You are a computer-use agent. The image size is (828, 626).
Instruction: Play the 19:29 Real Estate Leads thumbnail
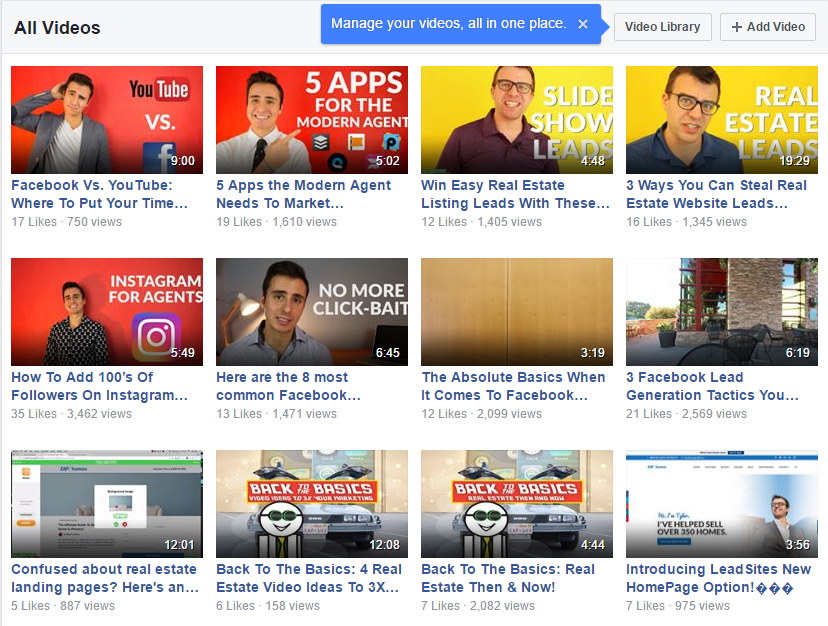pos(721,120)
